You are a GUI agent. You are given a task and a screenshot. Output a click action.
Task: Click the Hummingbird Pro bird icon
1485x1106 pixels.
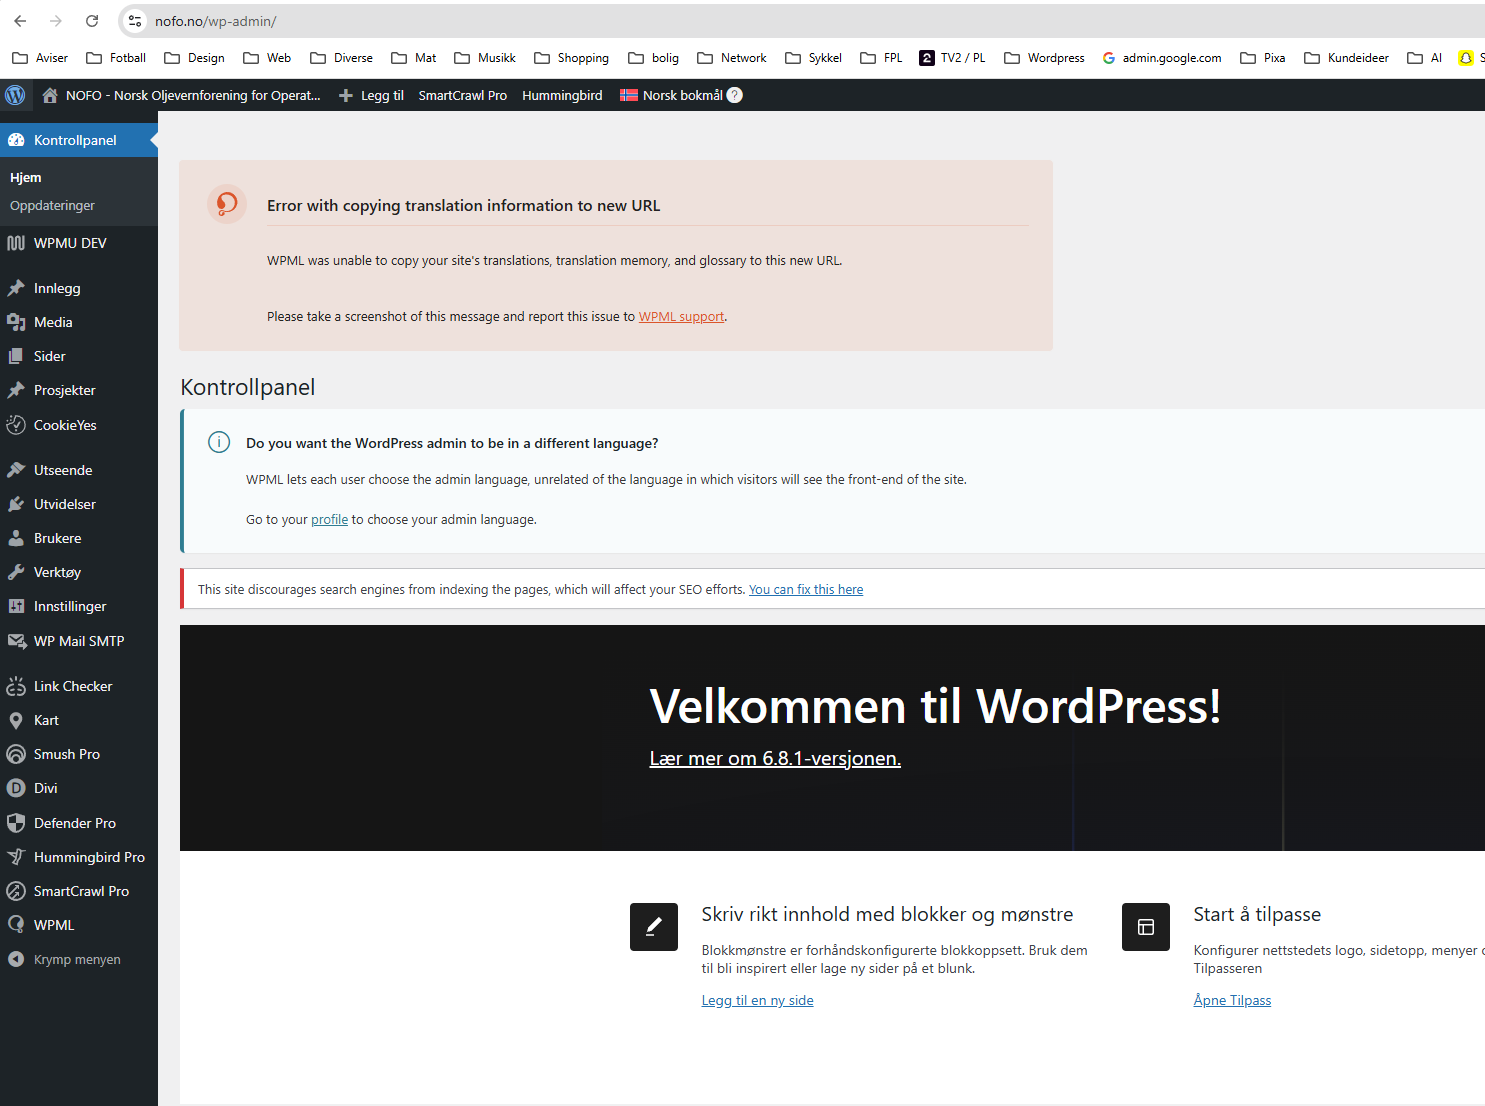coord(16,857)
